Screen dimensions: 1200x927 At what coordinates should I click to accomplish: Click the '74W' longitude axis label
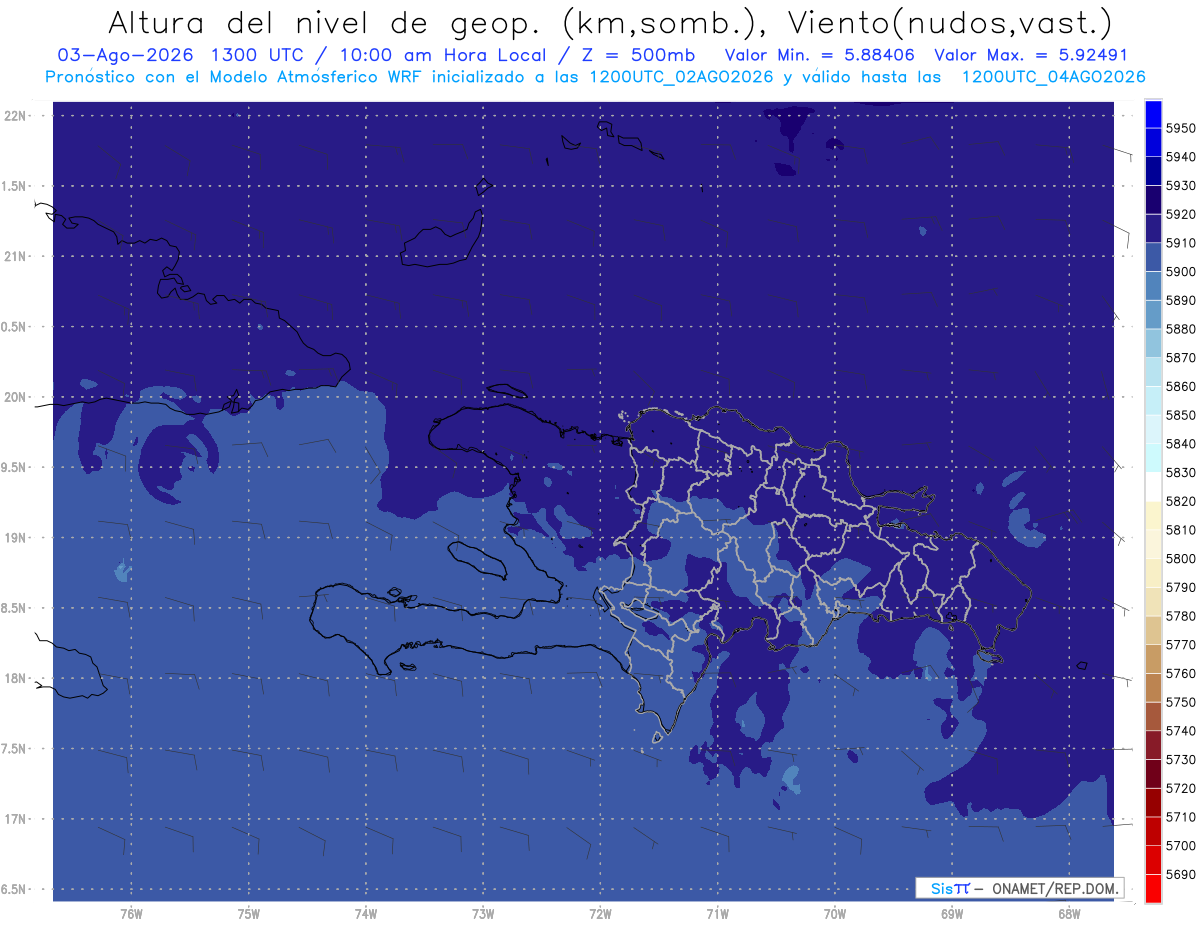366,914
